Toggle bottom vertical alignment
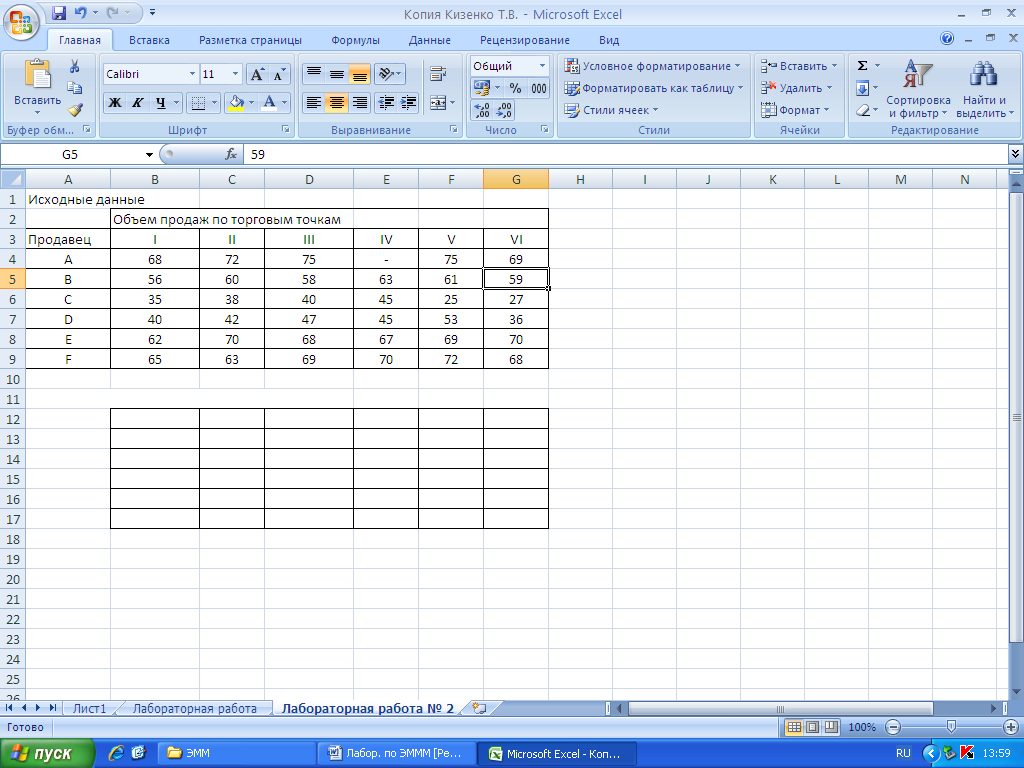The width and height of the screenshot is (1024, 768). pyautogui.click(x=359, y=74)
